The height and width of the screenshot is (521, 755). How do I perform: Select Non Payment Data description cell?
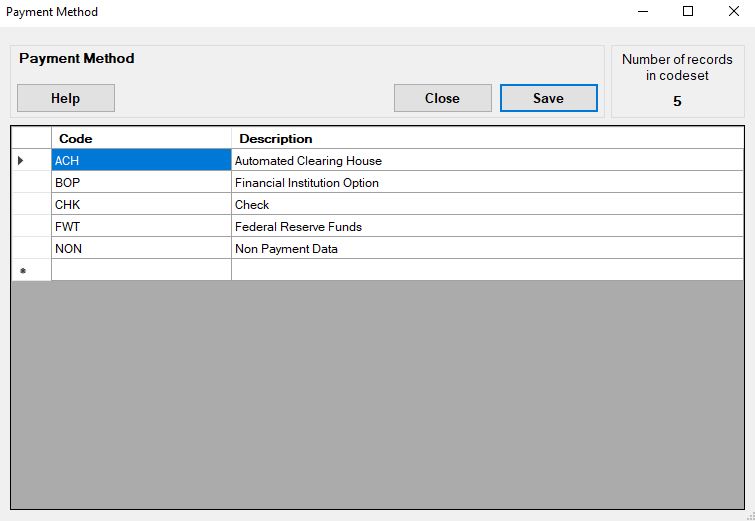point(487,248)
